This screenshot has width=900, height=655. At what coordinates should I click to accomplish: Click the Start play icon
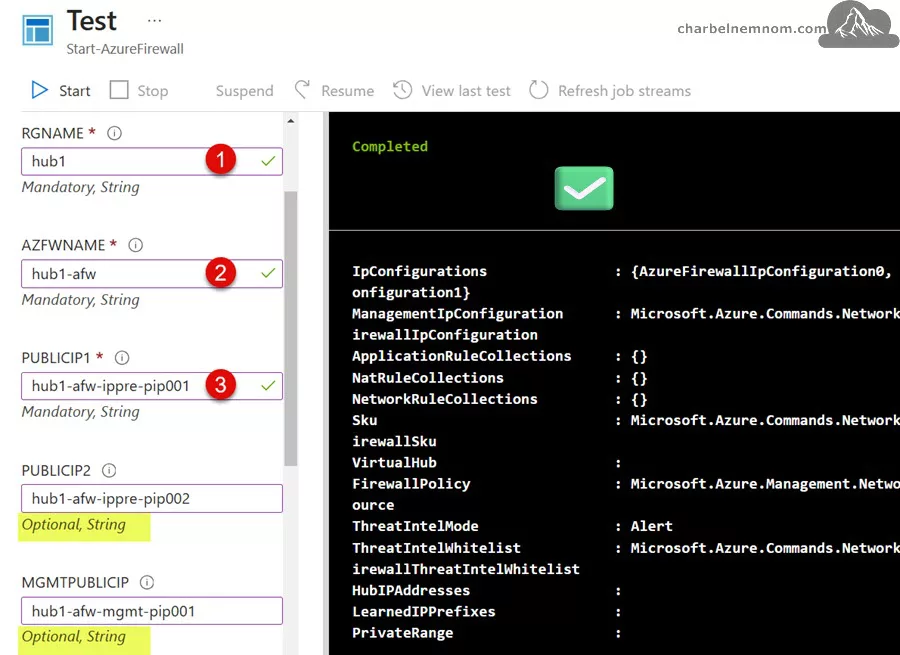40,90
